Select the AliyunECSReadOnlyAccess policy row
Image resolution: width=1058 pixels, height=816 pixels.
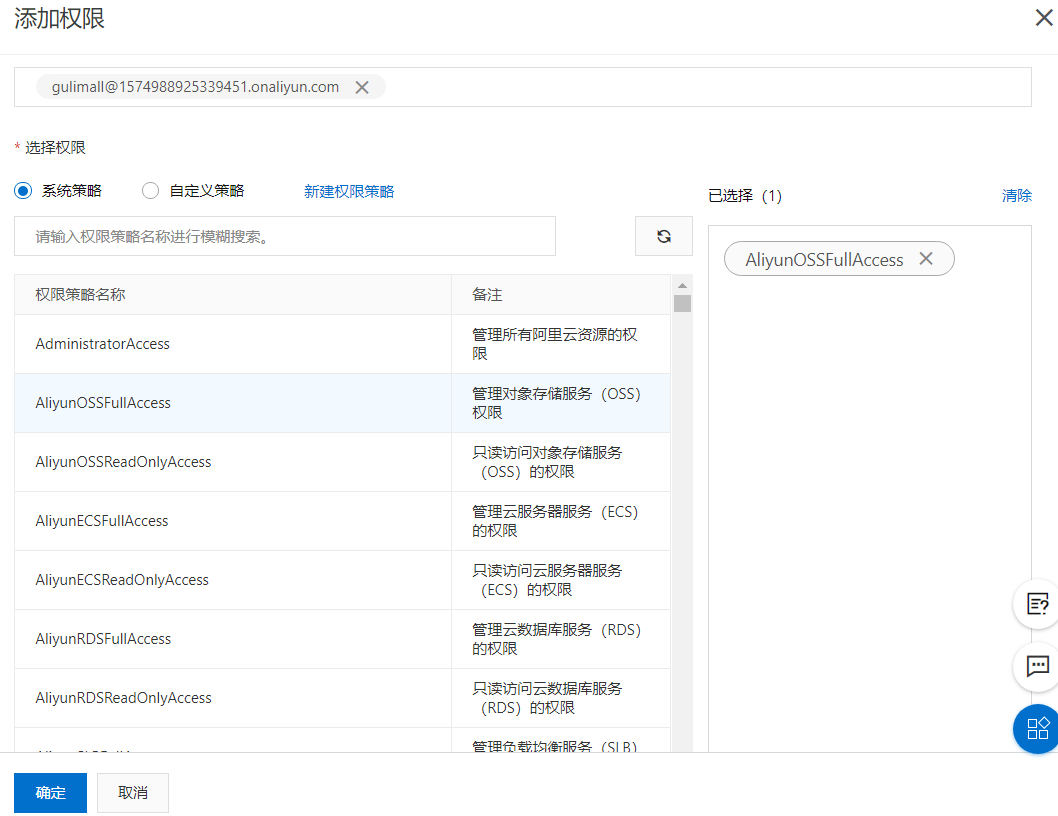tap(342, 580)
